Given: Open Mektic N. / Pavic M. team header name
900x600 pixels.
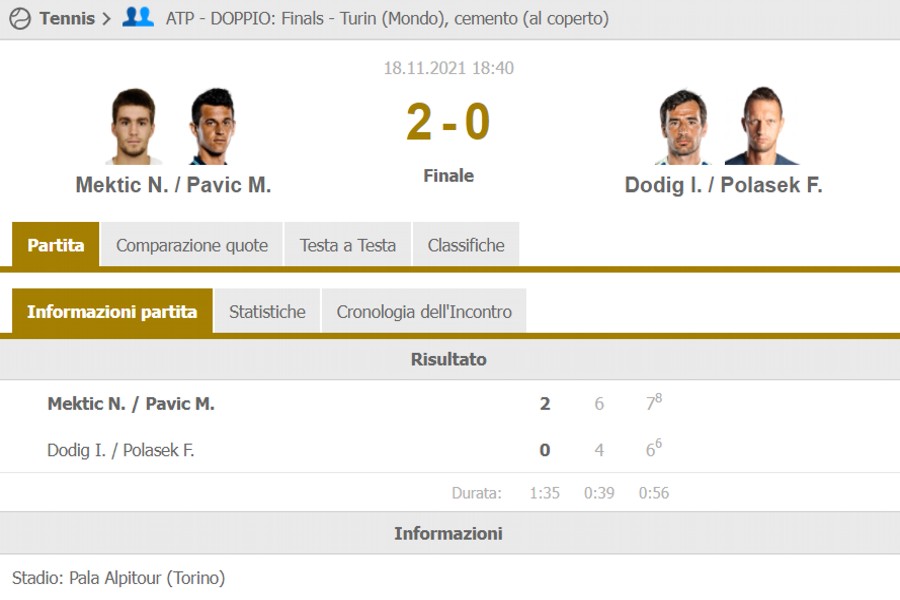Looking at the screenshot, I should pyautogui.click(x=173, y=185).
